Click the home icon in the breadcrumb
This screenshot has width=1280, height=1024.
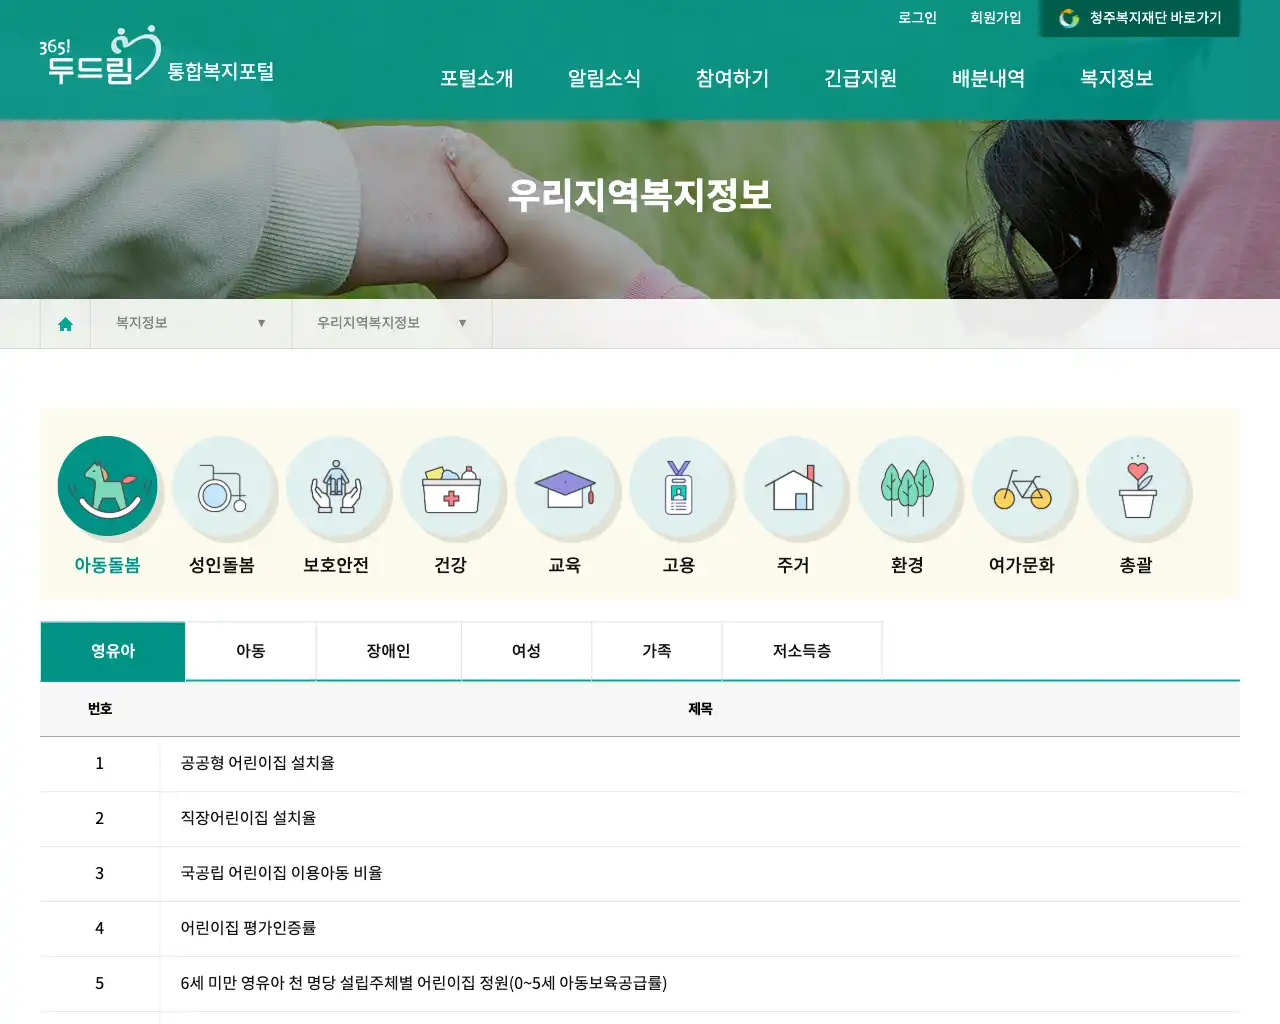(65, 323)
